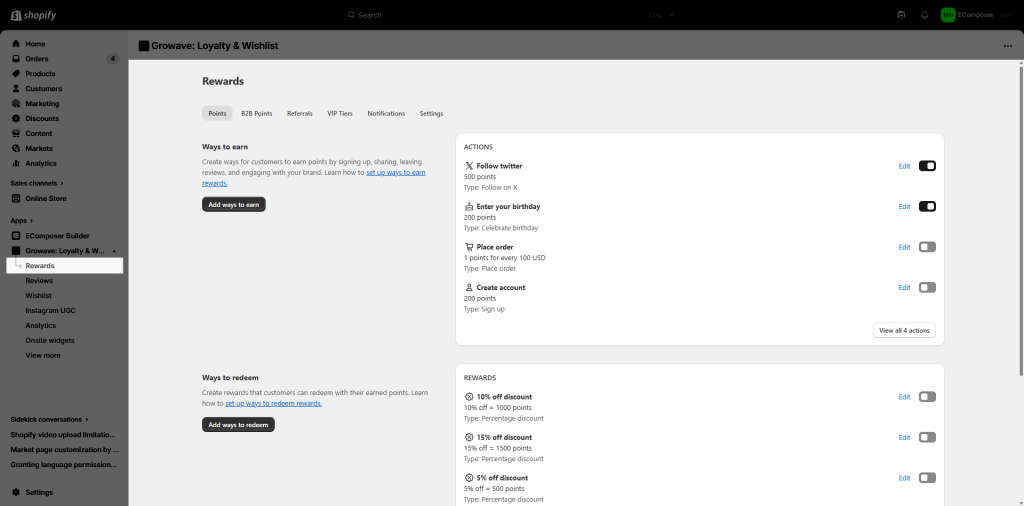
Task: Click the Add ways to earn button
Action: coord(233,205)
